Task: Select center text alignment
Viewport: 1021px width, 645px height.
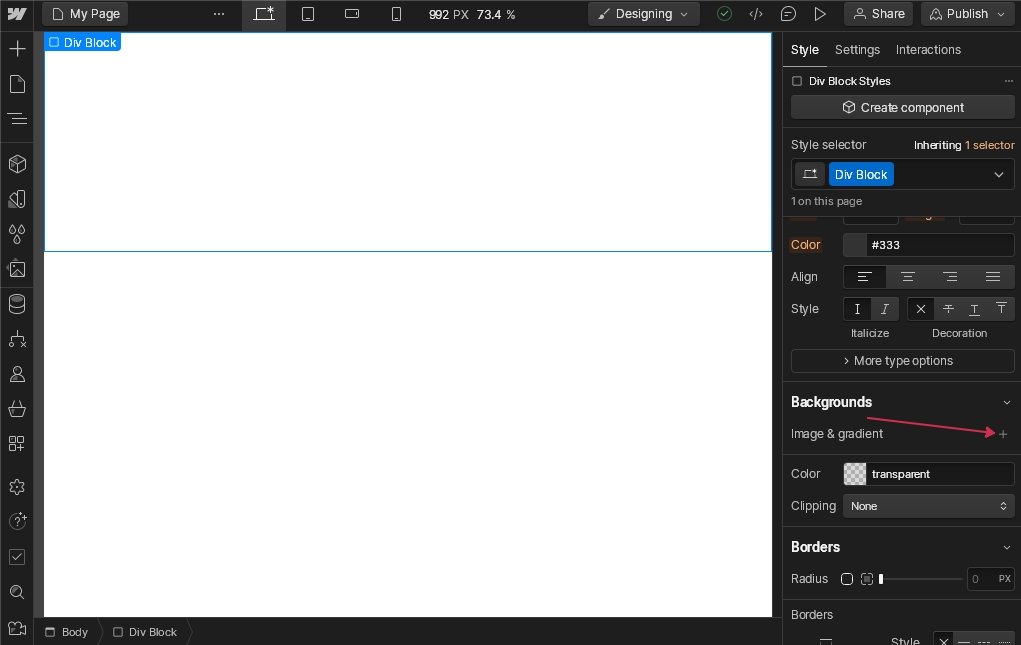Action: [907, 277]
